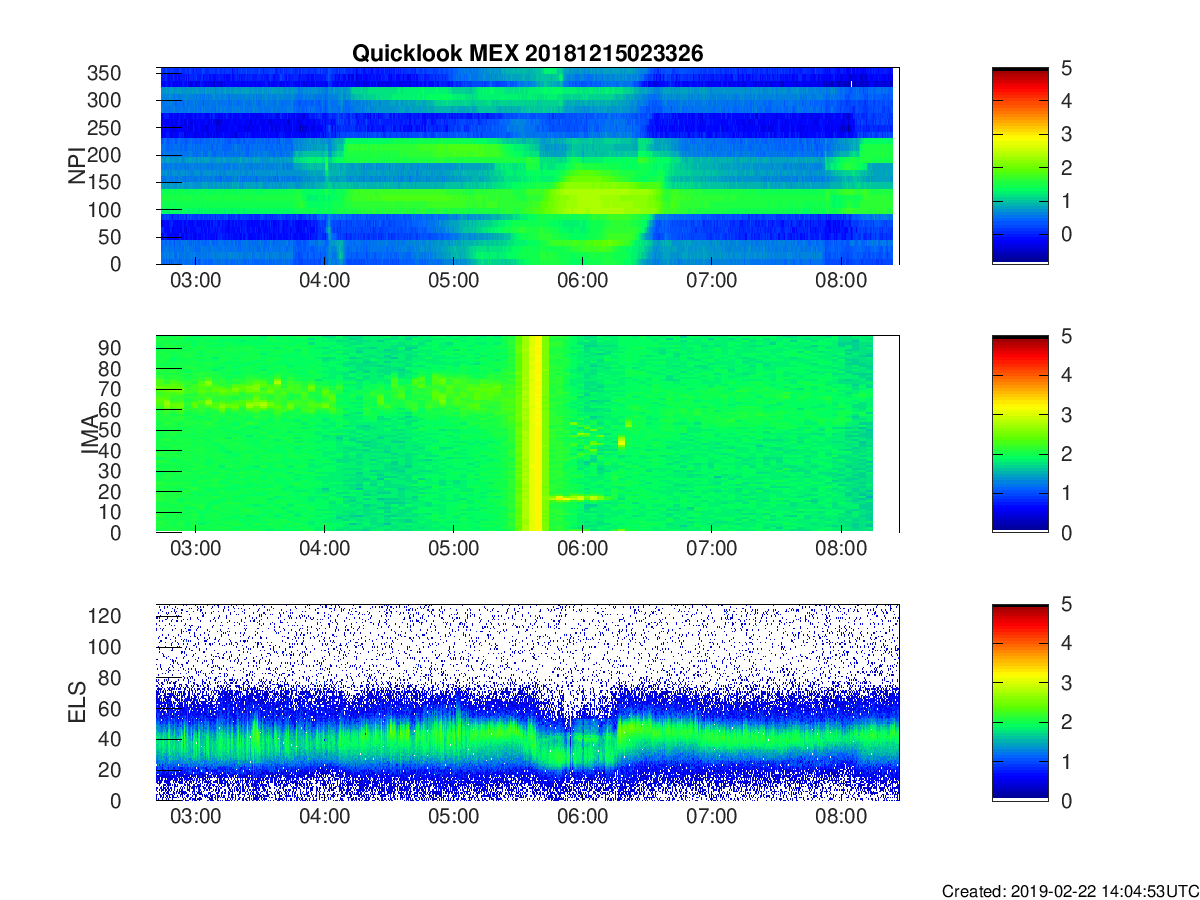
Task: Click the NPI spectrogram plot area
Action: point(527,166)
